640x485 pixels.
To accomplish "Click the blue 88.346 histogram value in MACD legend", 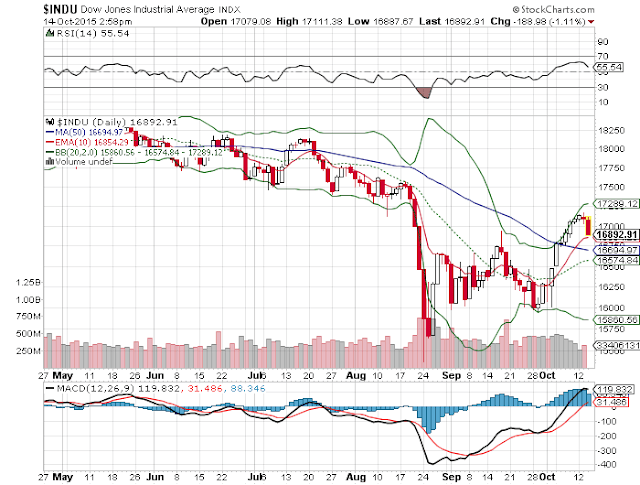I will [x=248, y=388].
